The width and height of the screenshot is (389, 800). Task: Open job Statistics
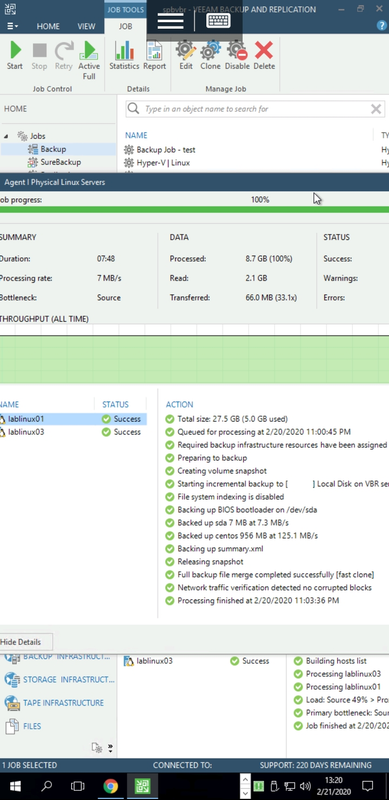pos(124,56)
